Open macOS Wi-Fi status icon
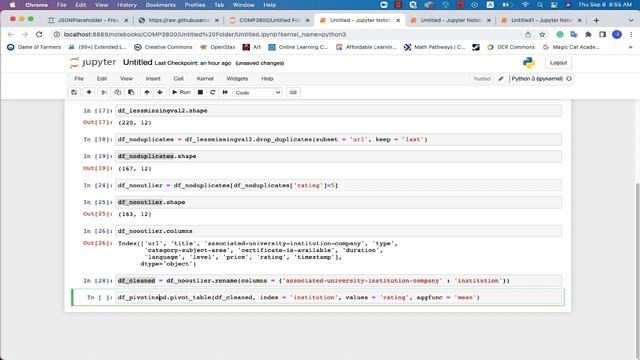The width and height of the screenshot is (640, 360). pyautogui.click(x=525, y=5)
